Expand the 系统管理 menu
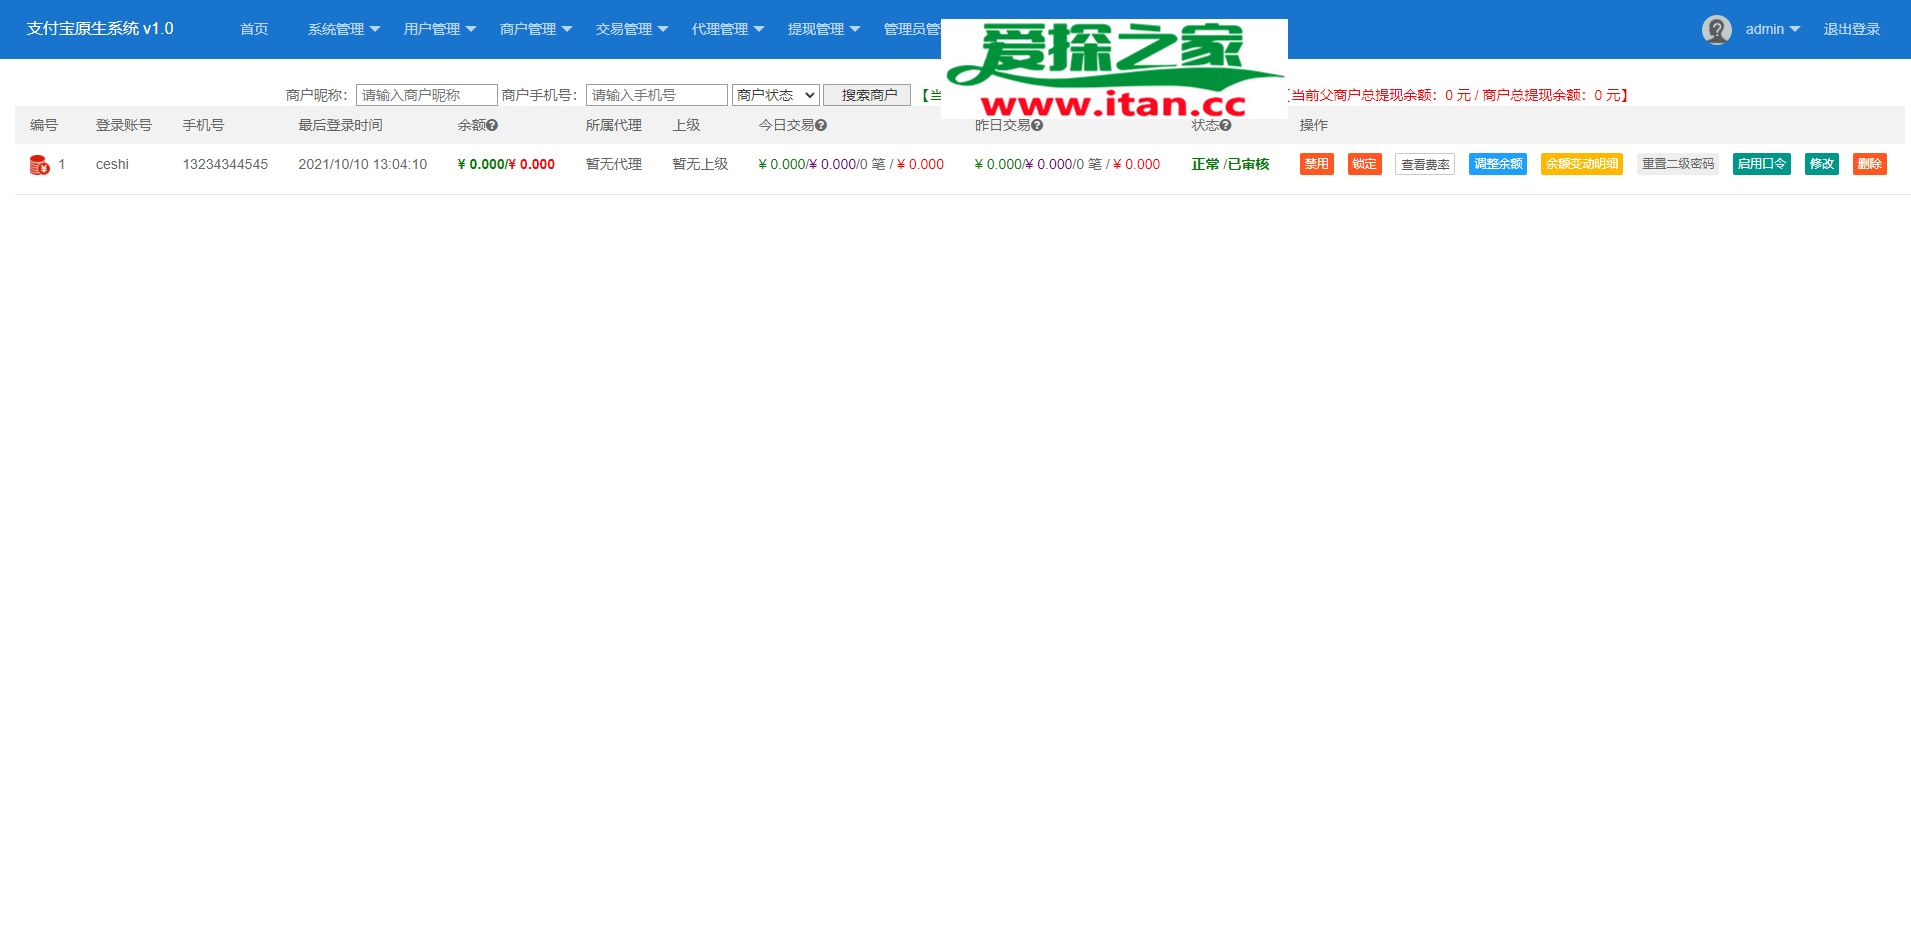The width and height of the screenshot is (1911, 927). [x=343, y=29]
